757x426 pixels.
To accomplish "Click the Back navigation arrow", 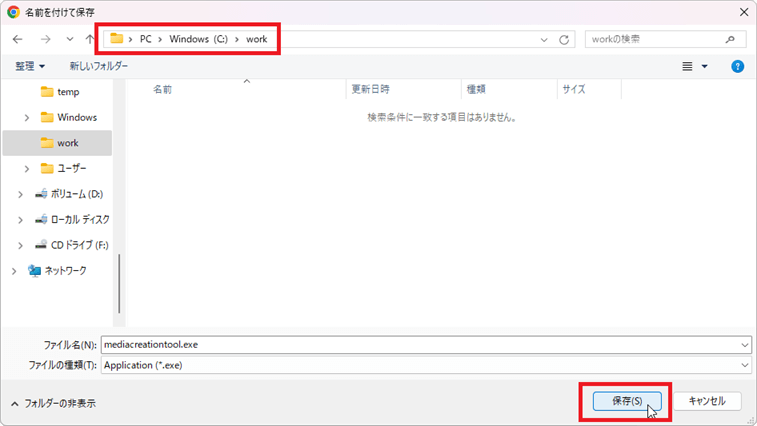I will coord(18,39).
